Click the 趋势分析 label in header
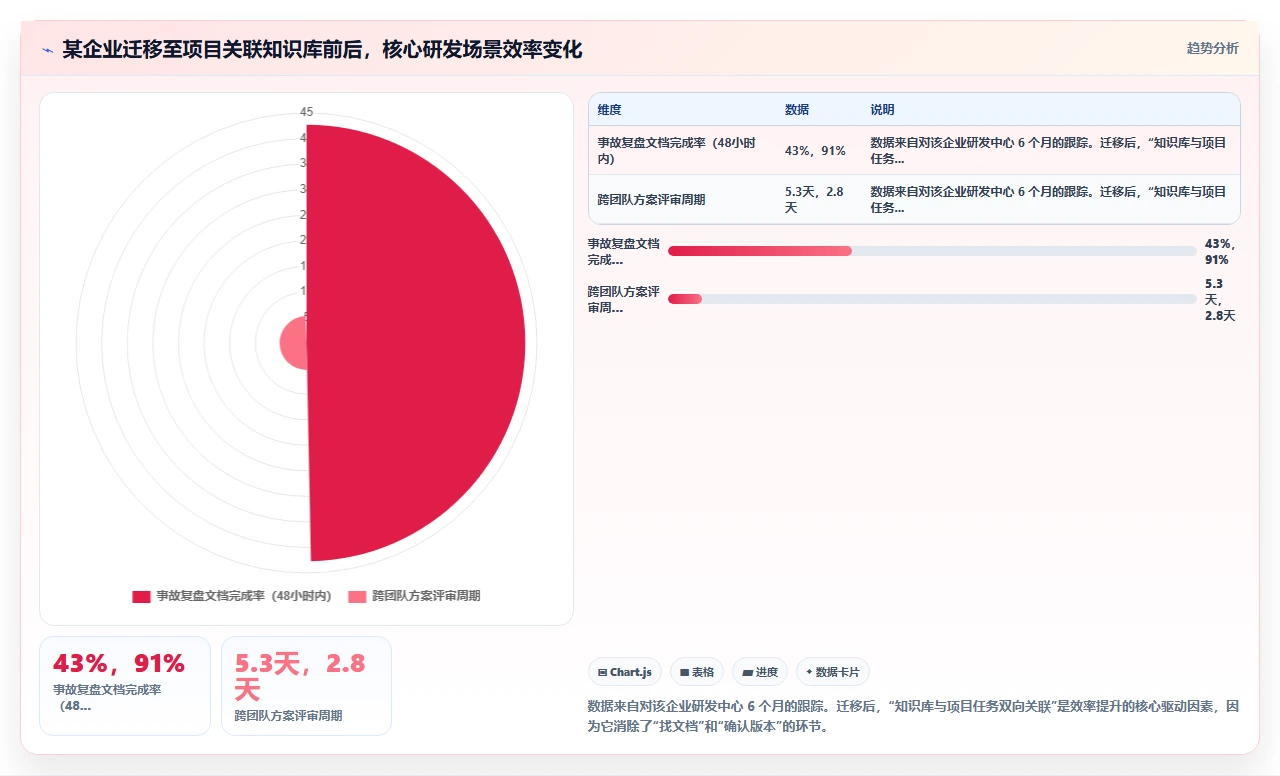1280x776 pixels. click(1212, 48)
